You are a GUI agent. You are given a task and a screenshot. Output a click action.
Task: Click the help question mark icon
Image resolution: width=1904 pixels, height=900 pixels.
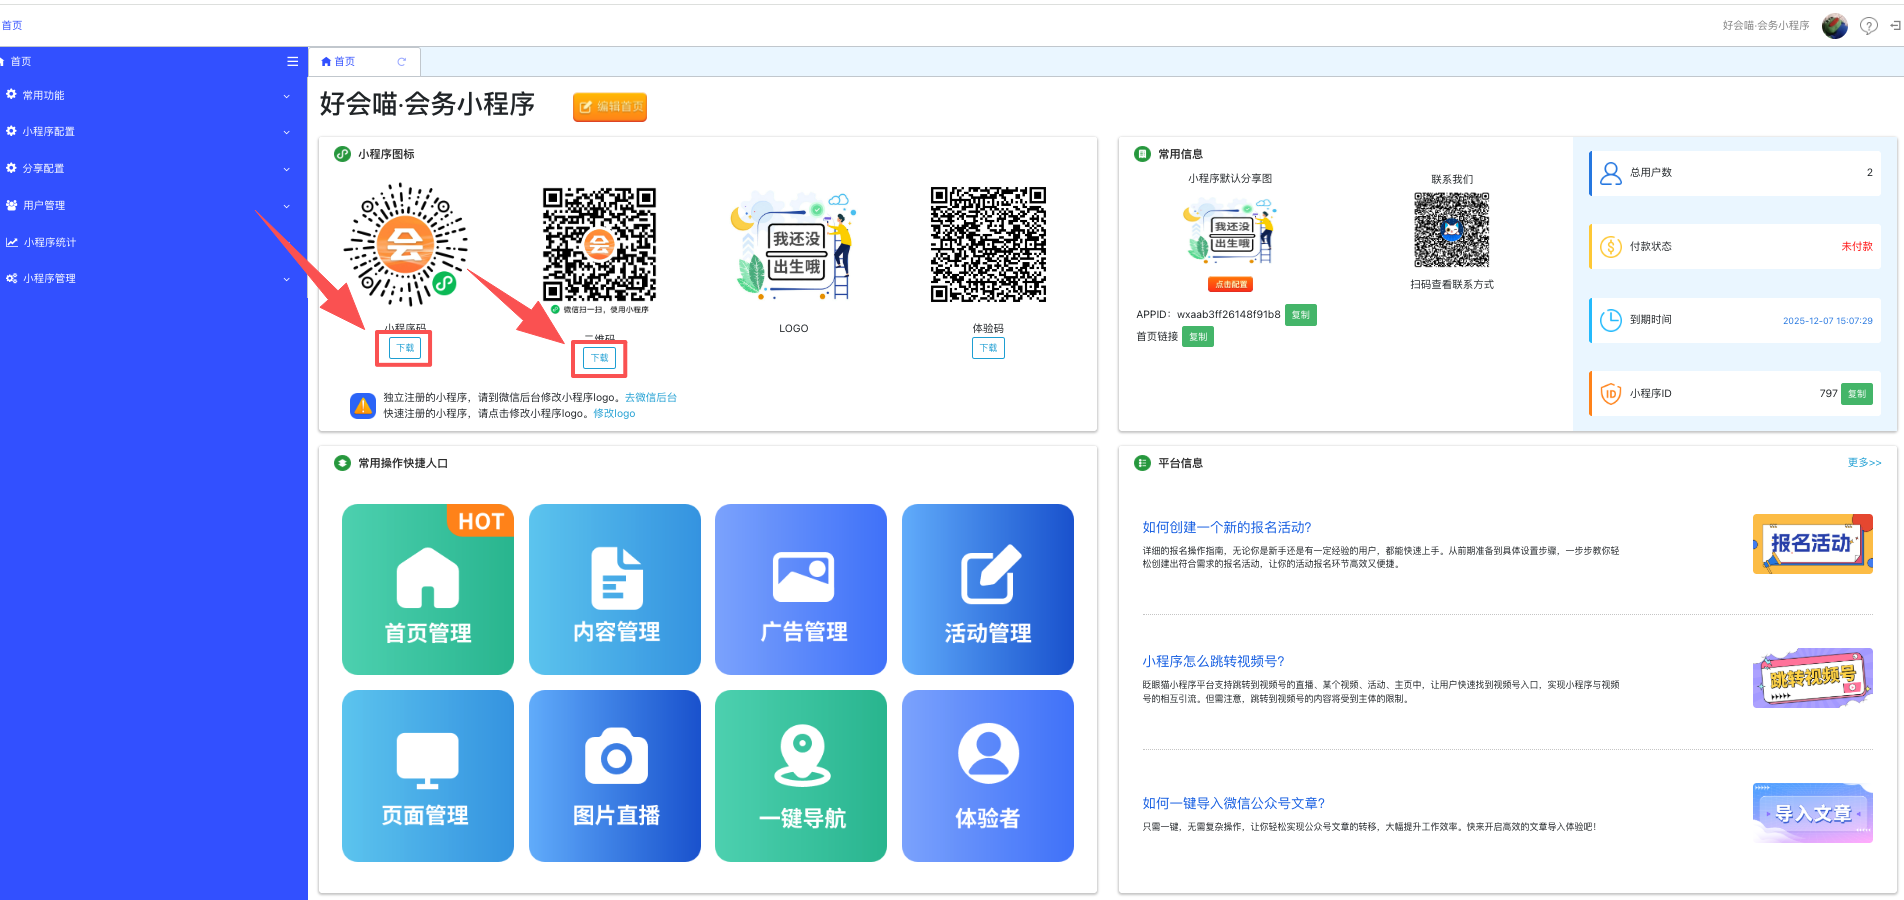(1867, 26)
